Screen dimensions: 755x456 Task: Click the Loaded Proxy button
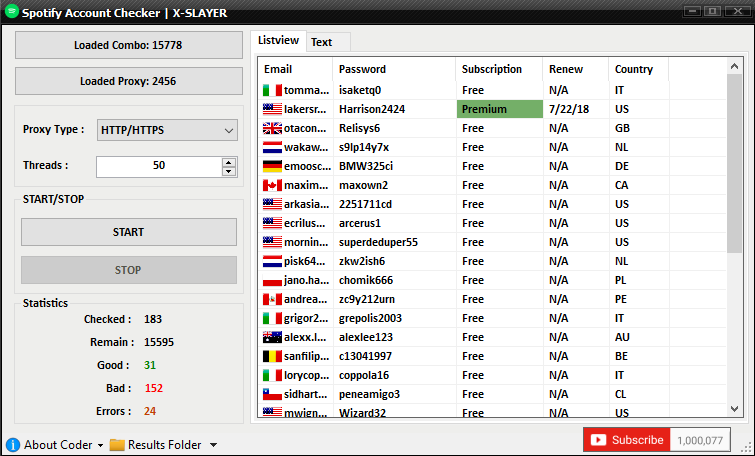tap(129, 81)
